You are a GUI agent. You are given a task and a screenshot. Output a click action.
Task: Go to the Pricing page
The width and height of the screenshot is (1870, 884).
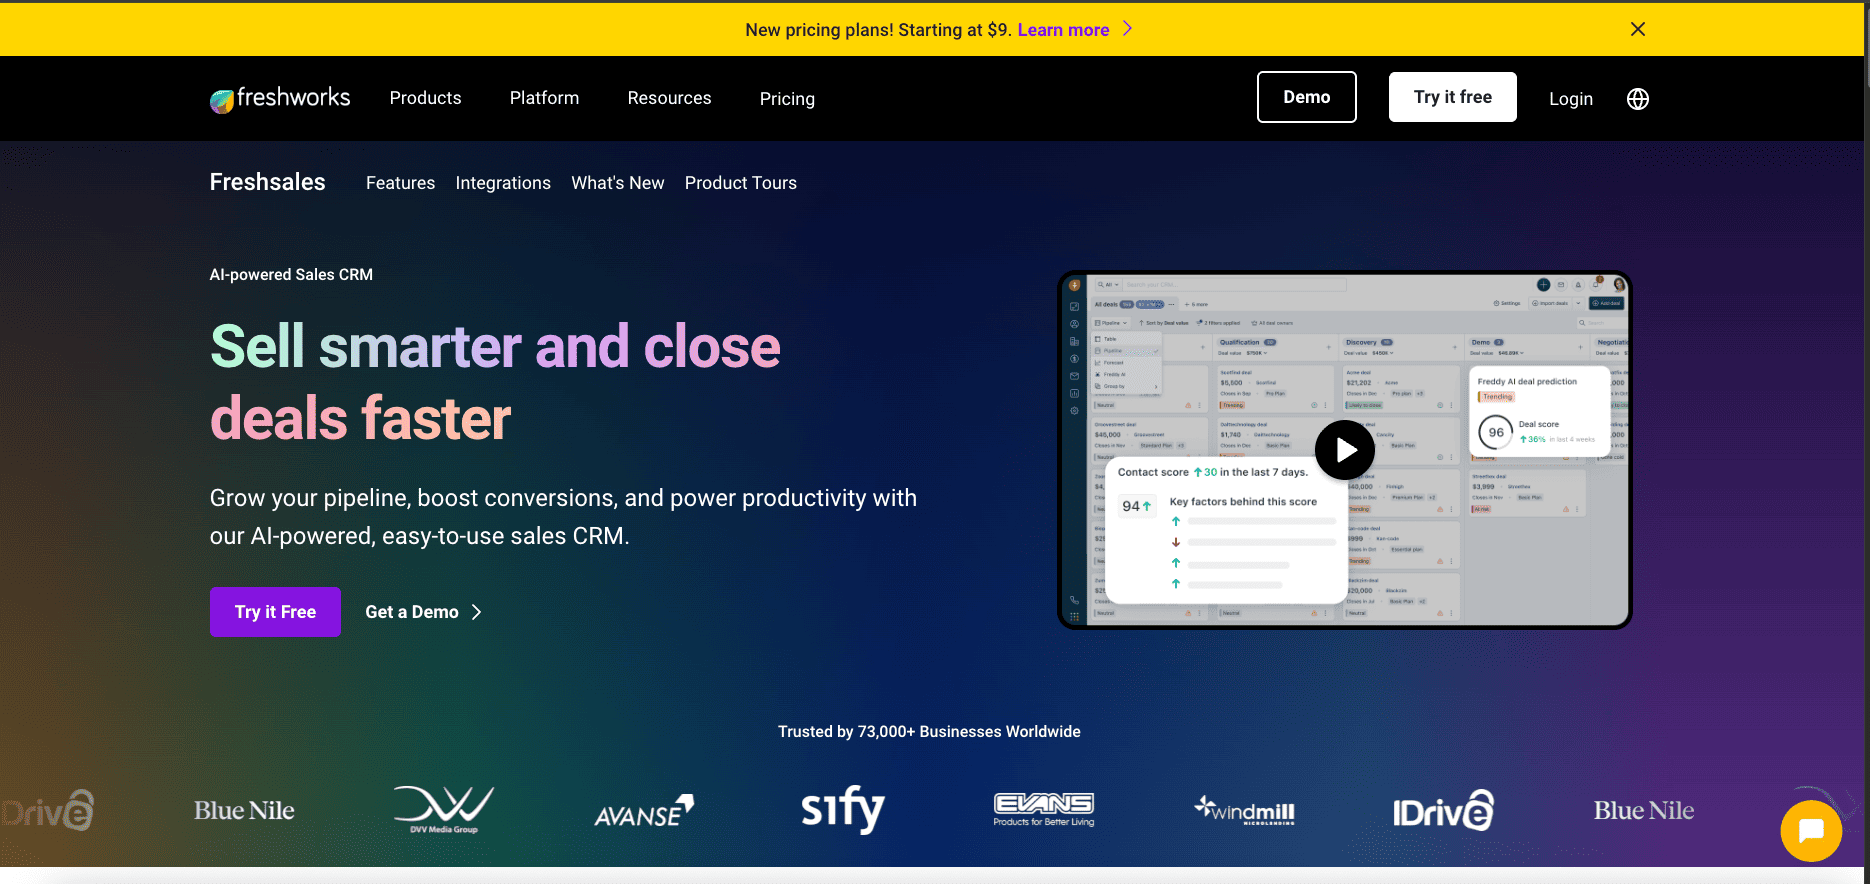(x=787, y=99)
